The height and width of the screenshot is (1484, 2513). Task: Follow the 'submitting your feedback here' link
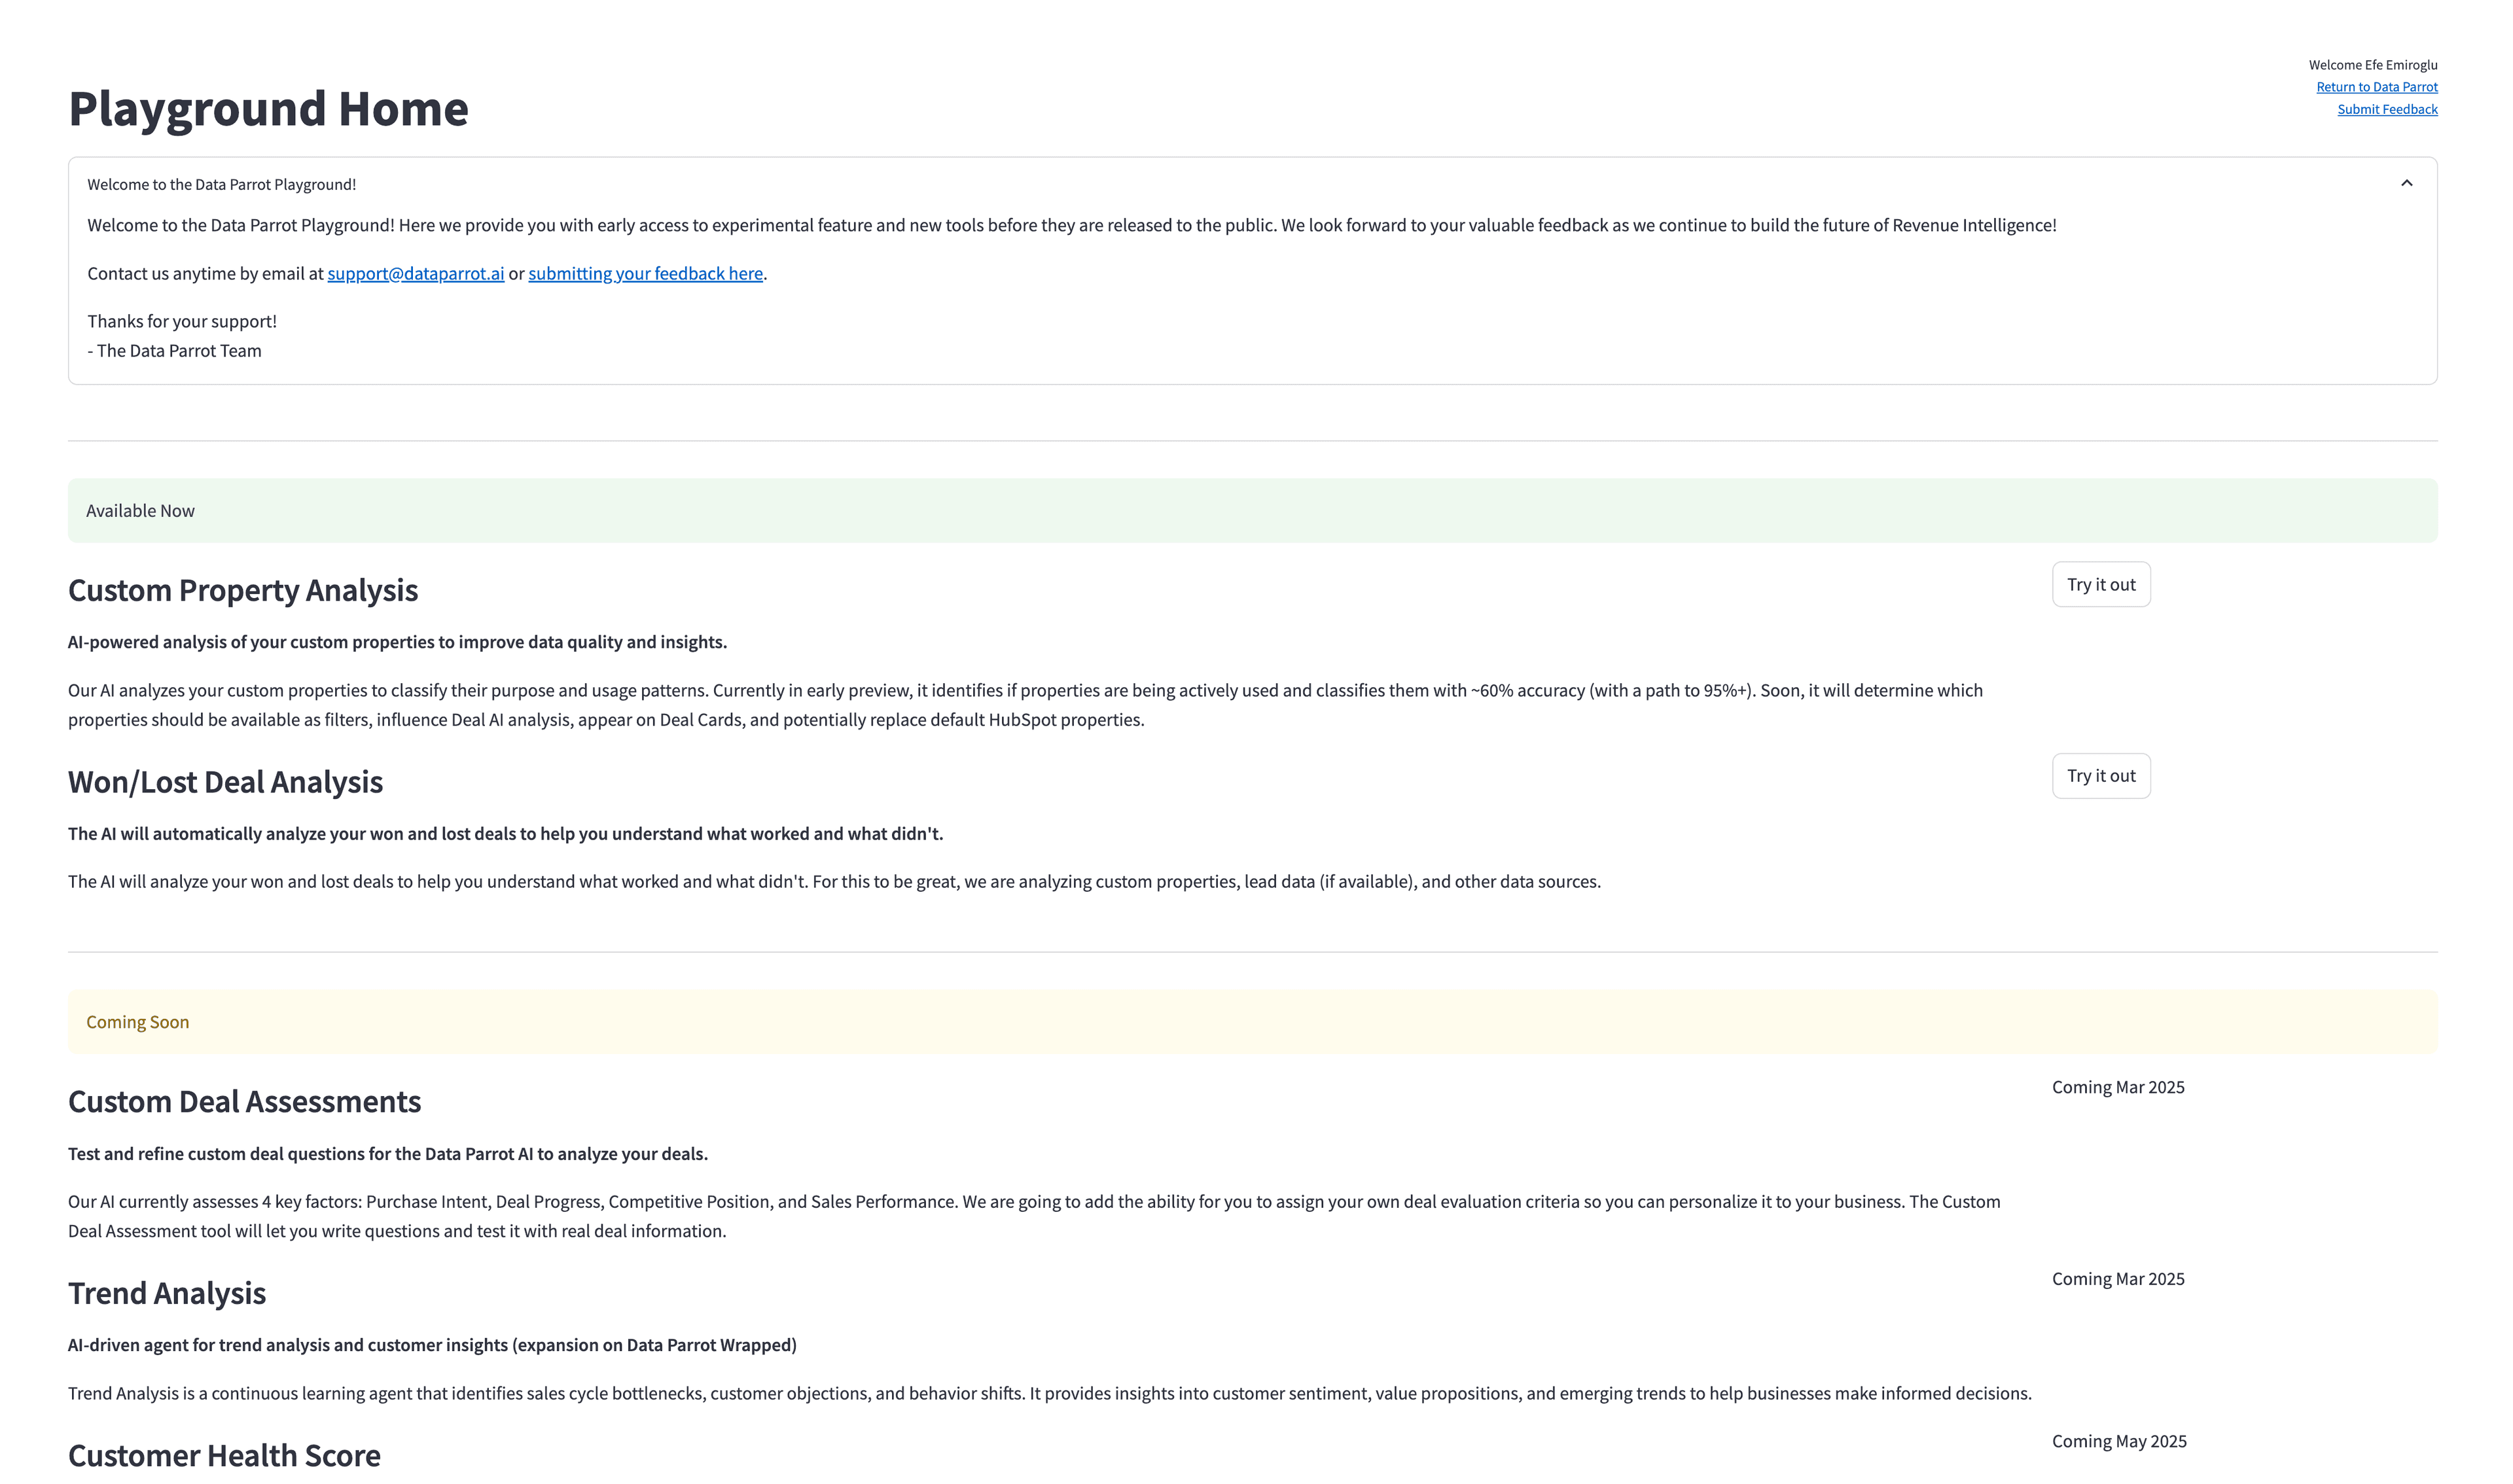[645, 273]
